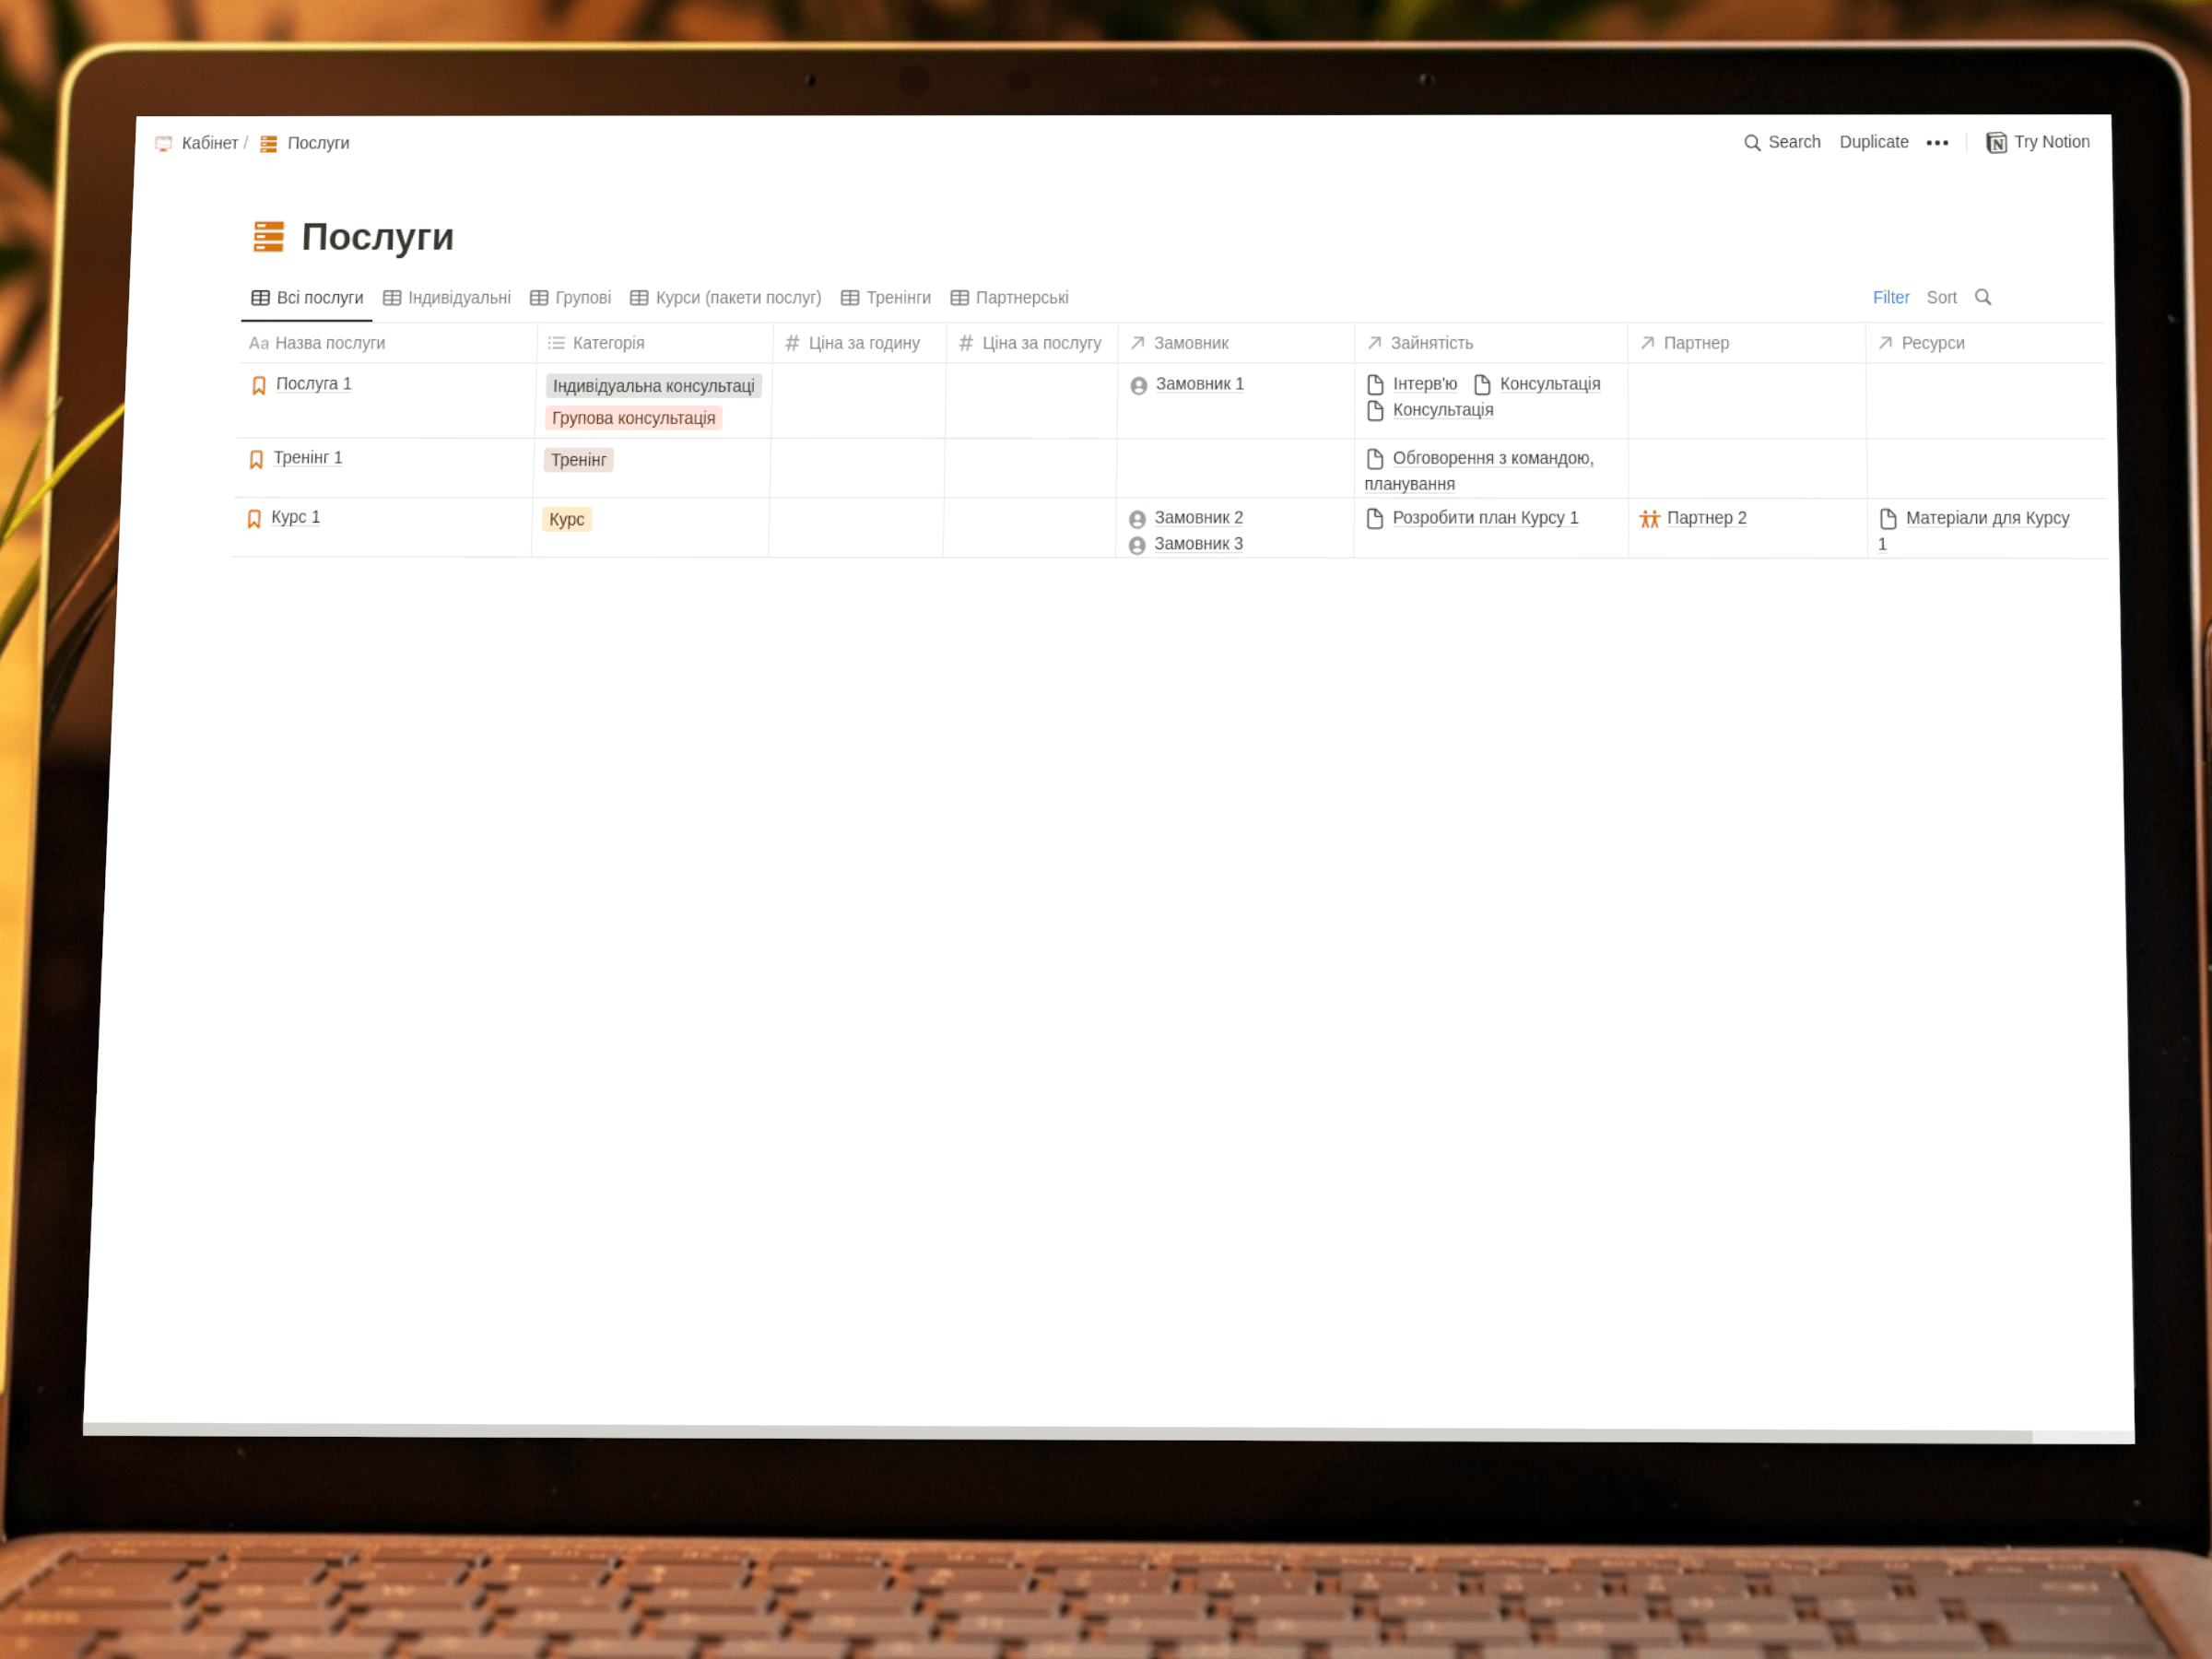Switch to the Партнерські view tab

click(x=1009, y=298)
